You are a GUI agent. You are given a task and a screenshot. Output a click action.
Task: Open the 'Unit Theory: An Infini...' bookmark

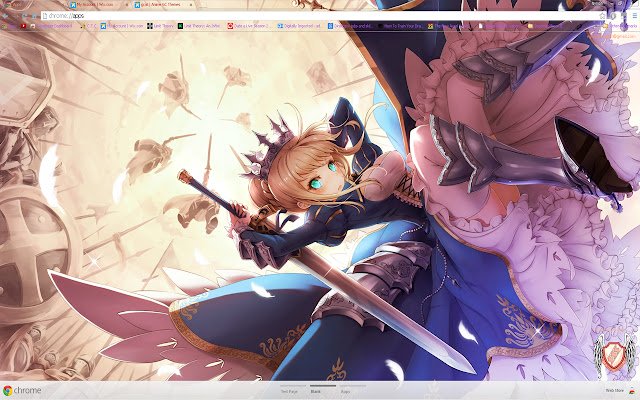click(199, 26)
